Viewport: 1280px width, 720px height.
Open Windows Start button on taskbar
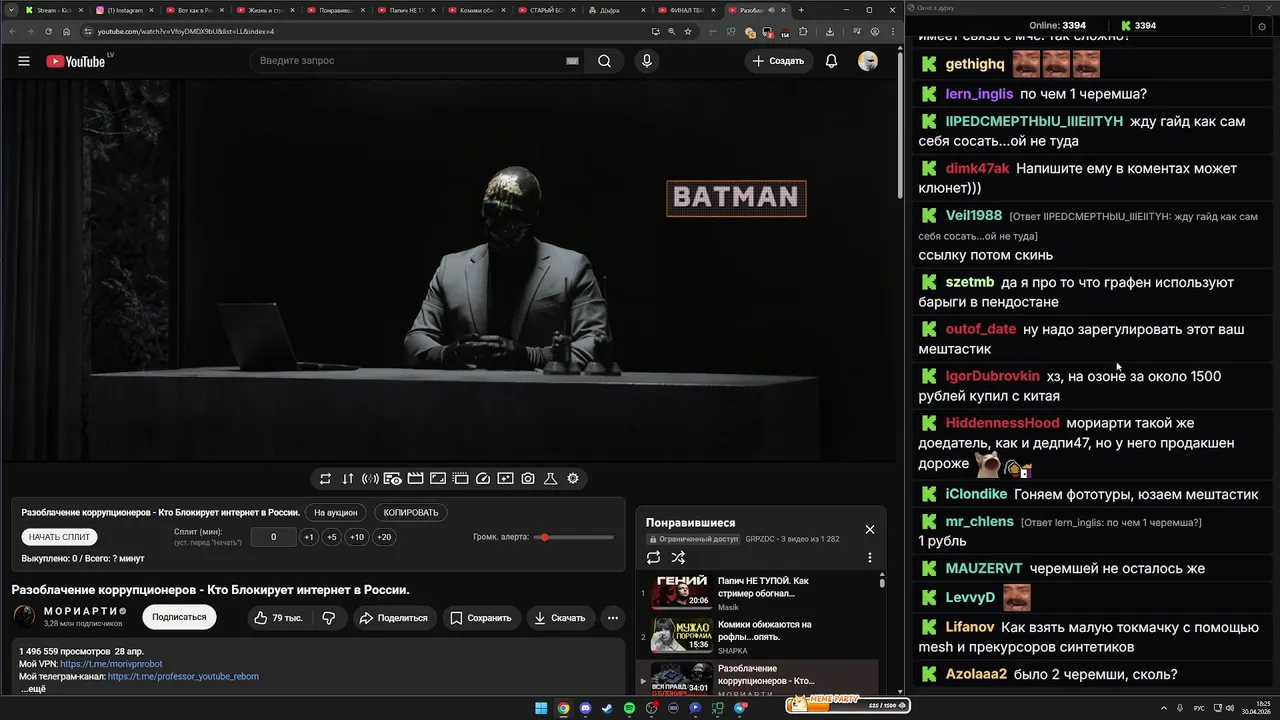541,708
